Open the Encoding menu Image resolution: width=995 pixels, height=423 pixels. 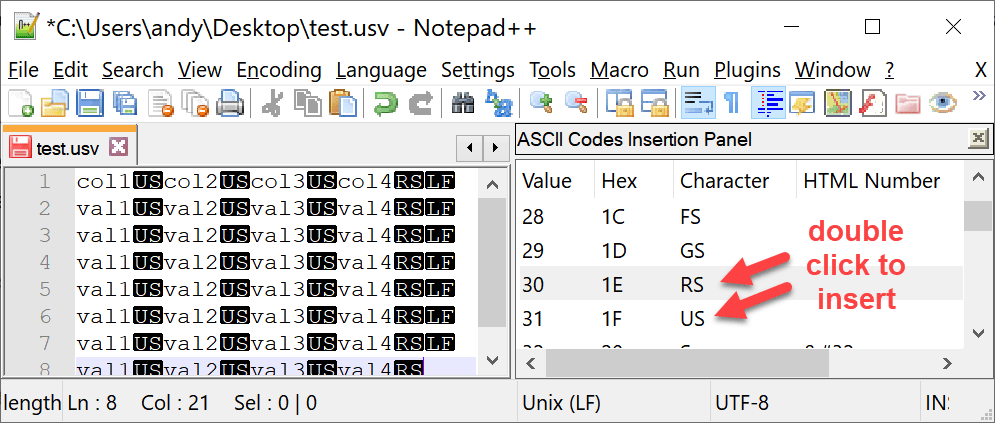(x=279, y=70)
